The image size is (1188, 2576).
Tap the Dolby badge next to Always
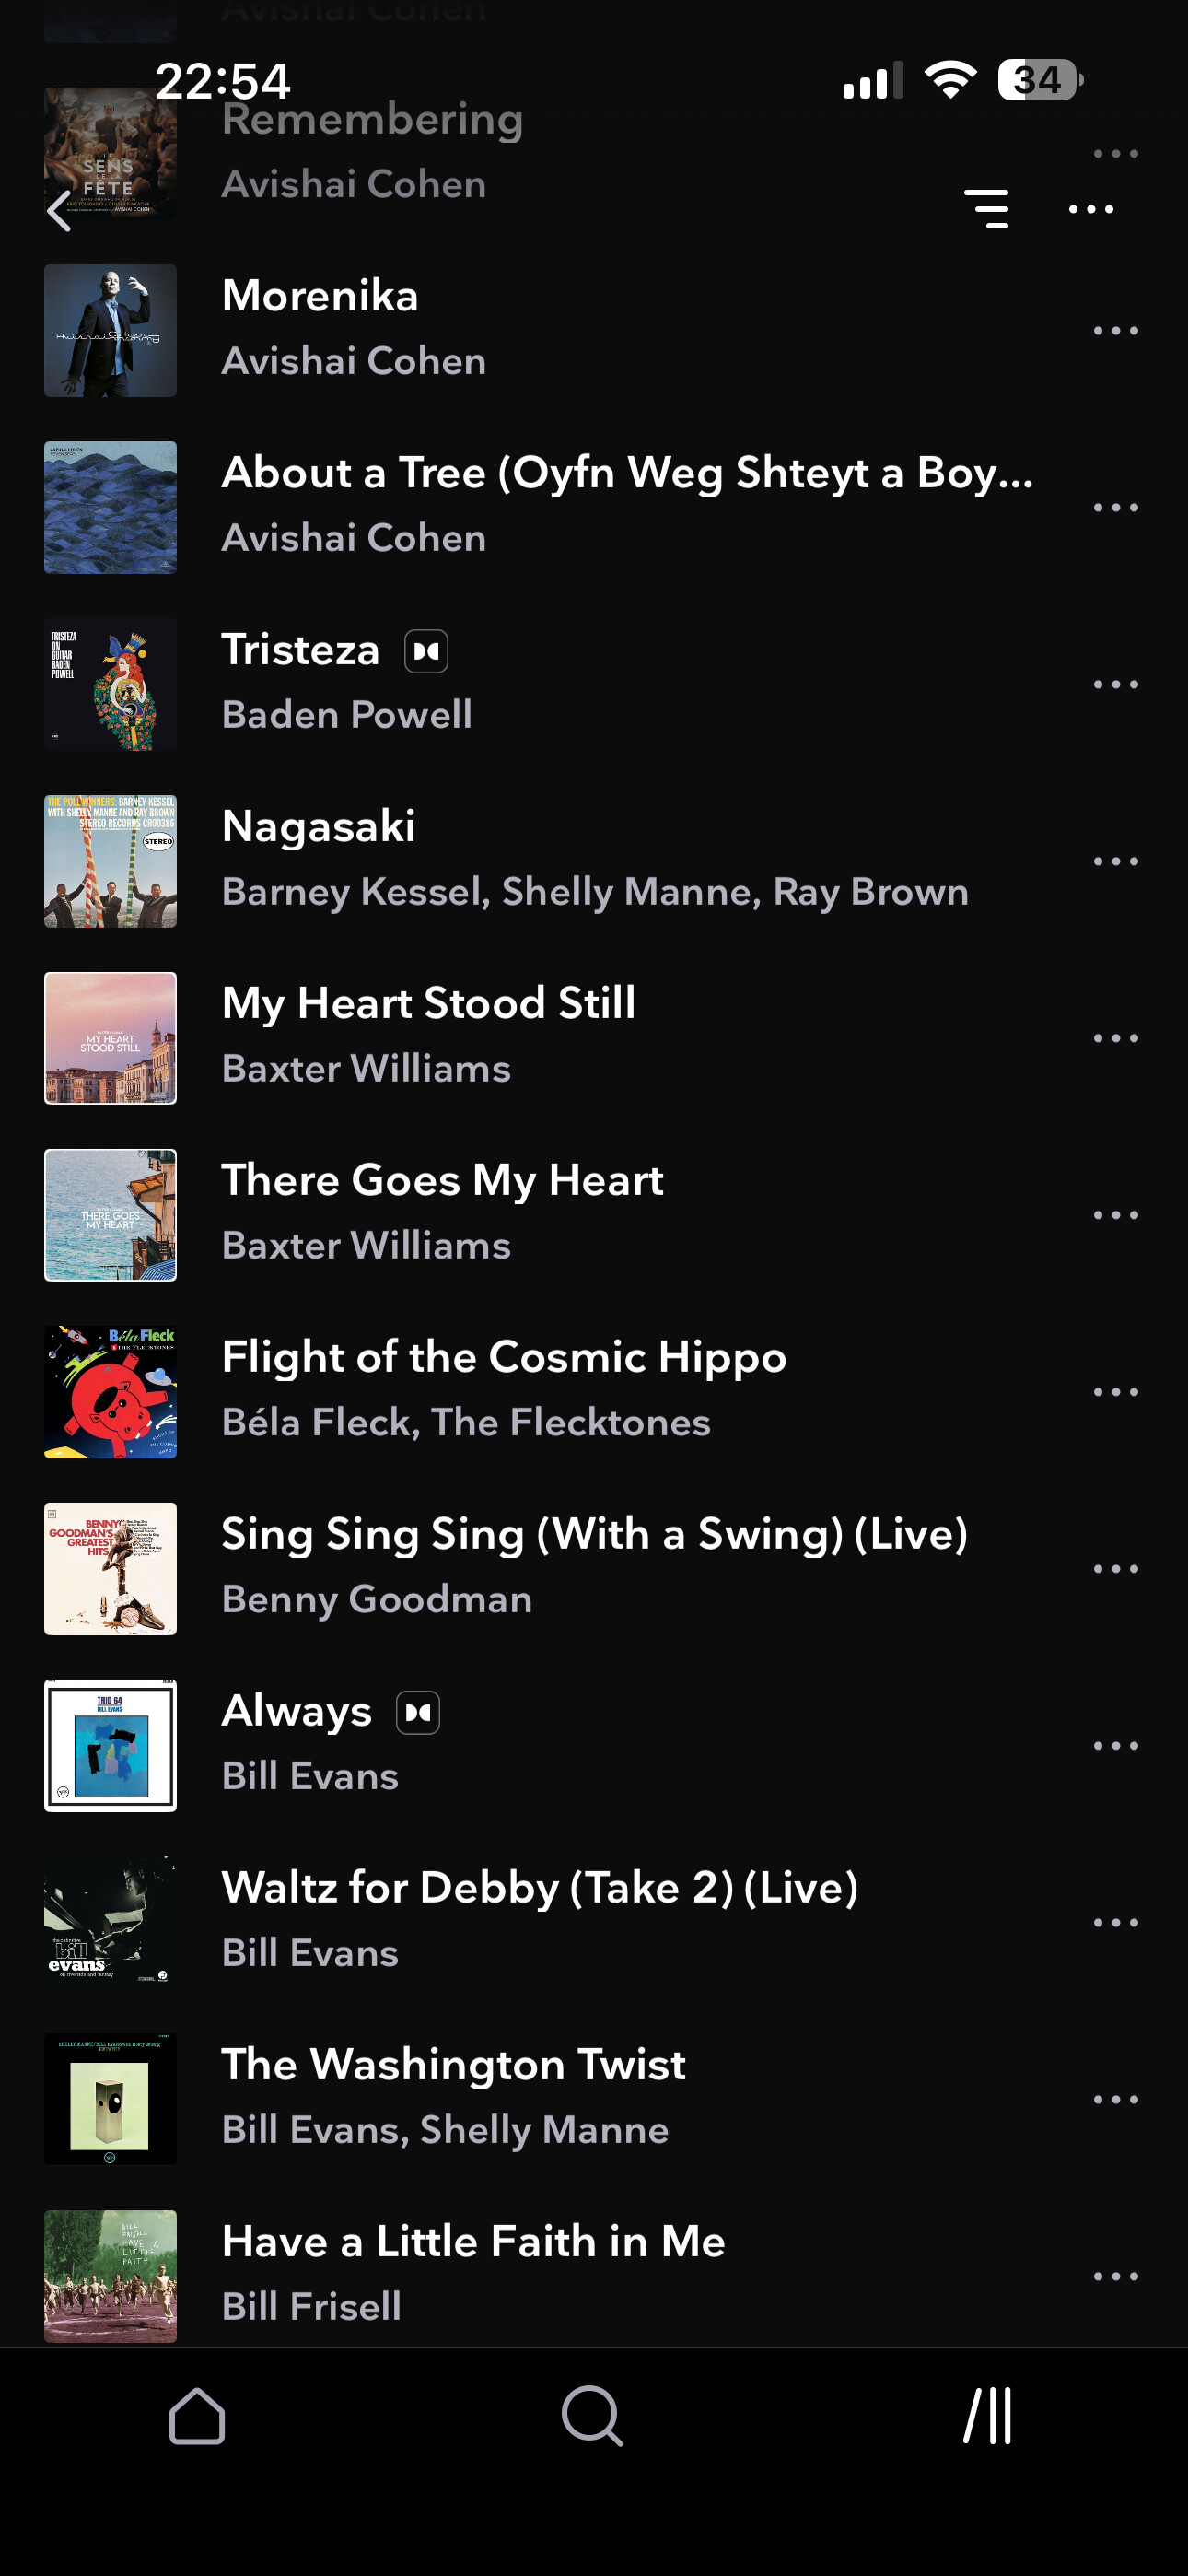pos(418,1713)
